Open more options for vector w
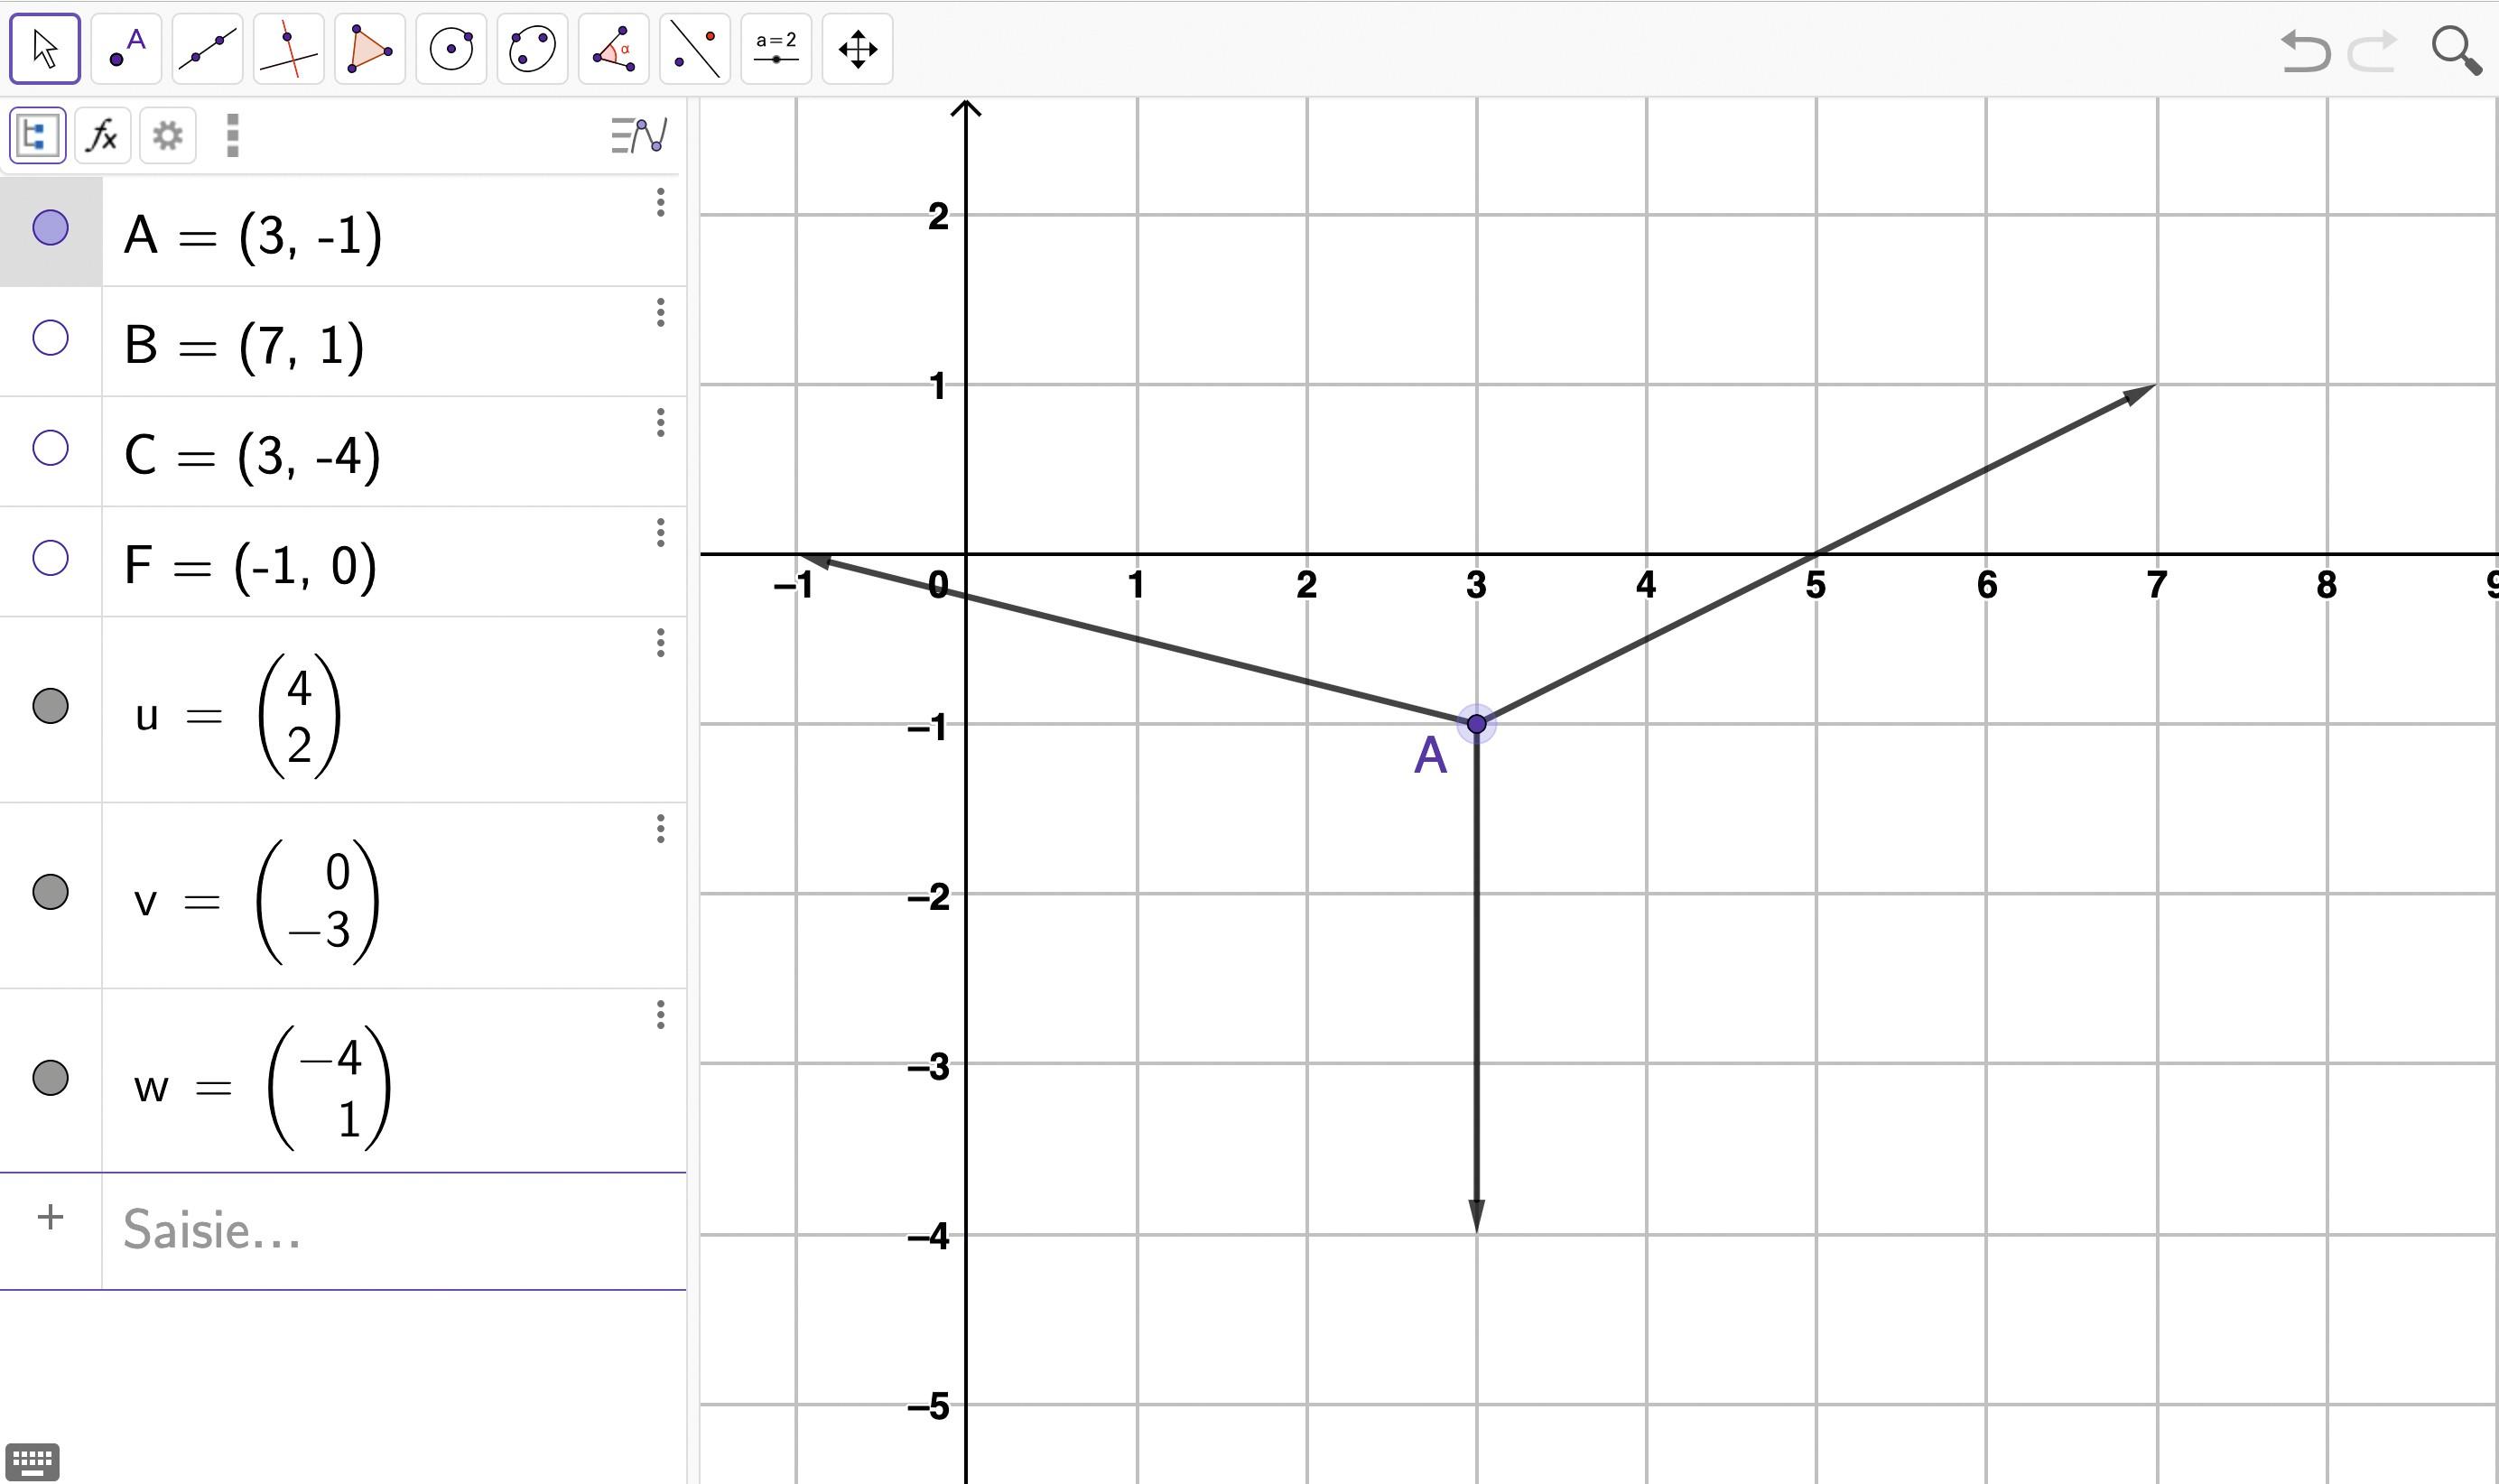Image resolution: width=2499 pixels, height=1484 pixels. (660, 1015)
